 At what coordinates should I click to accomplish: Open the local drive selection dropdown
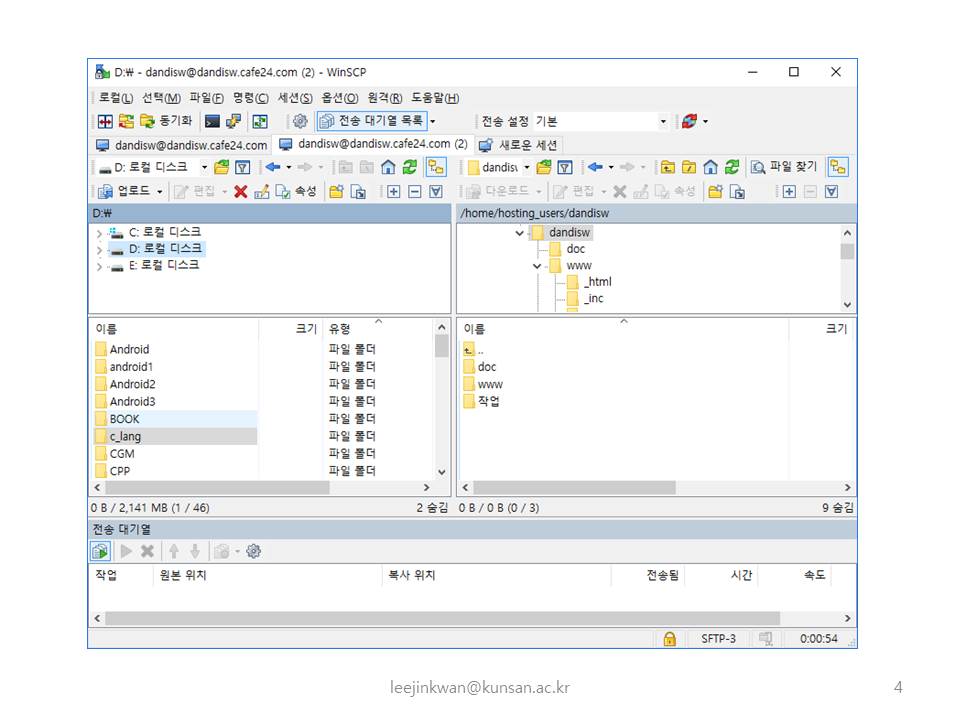(204, 168)
